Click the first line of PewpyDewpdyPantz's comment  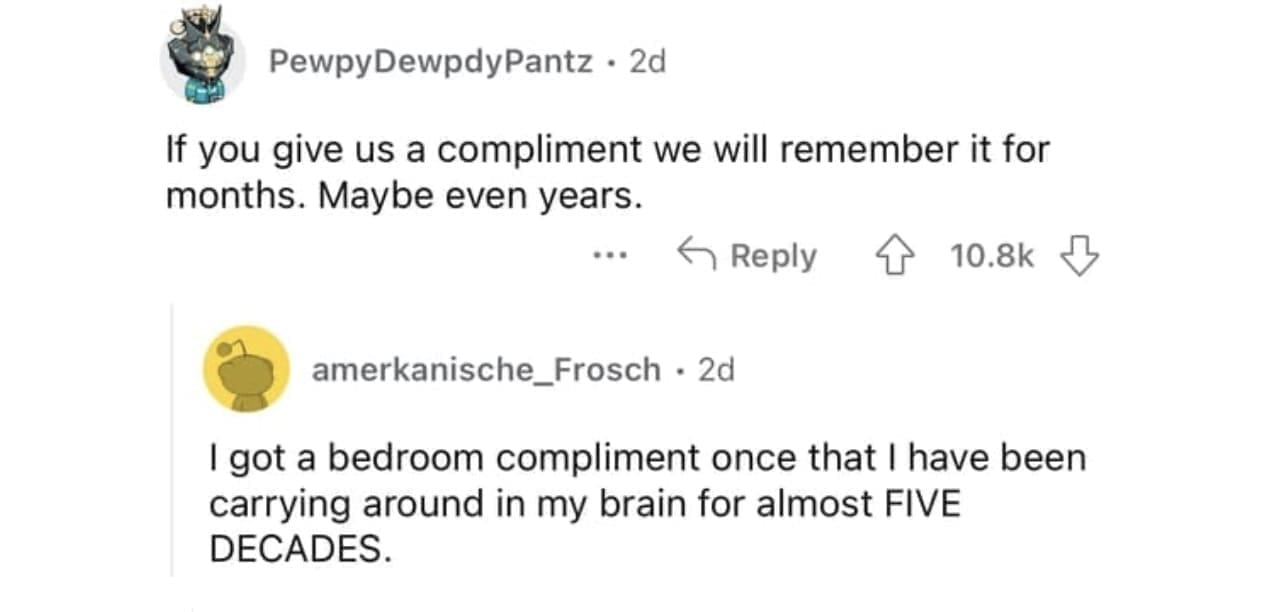pyautogui.click(x=607, y=150)
